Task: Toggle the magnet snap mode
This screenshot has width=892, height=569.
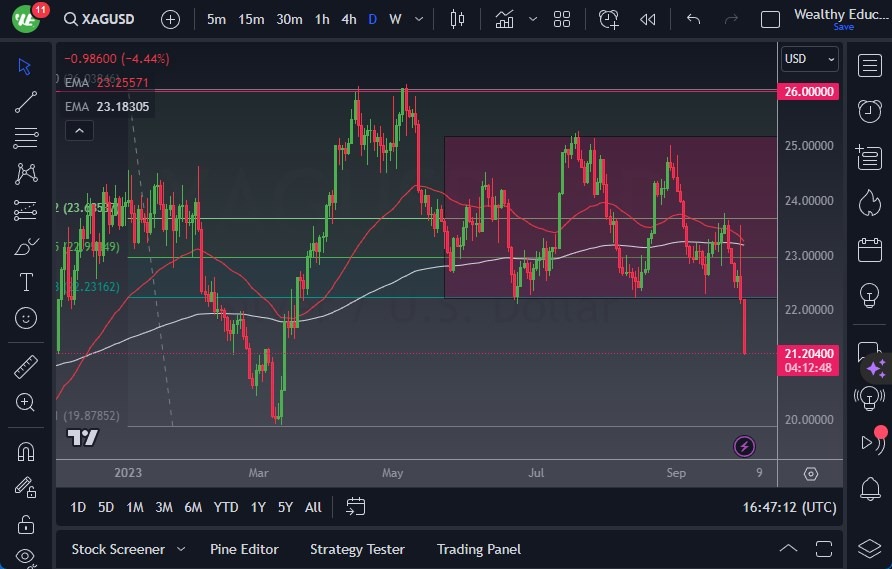Action: tap(26, 451)
